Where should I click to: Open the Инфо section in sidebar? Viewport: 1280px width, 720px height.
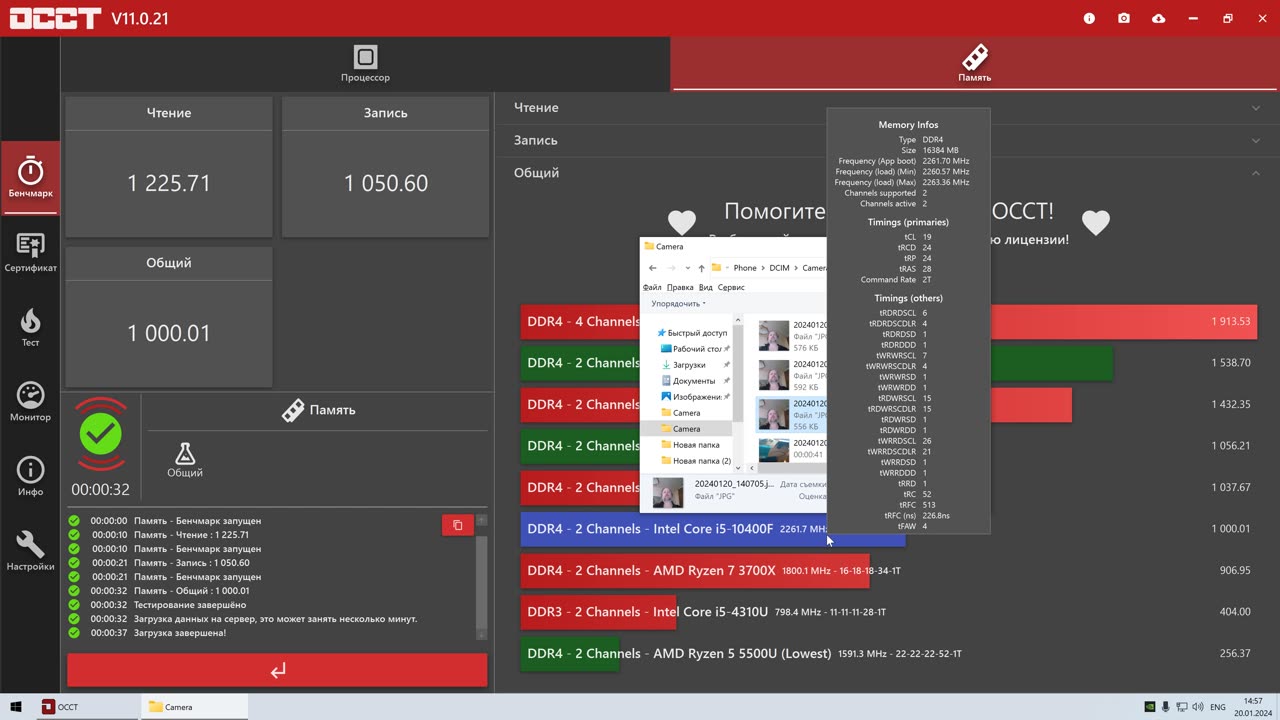30,476
